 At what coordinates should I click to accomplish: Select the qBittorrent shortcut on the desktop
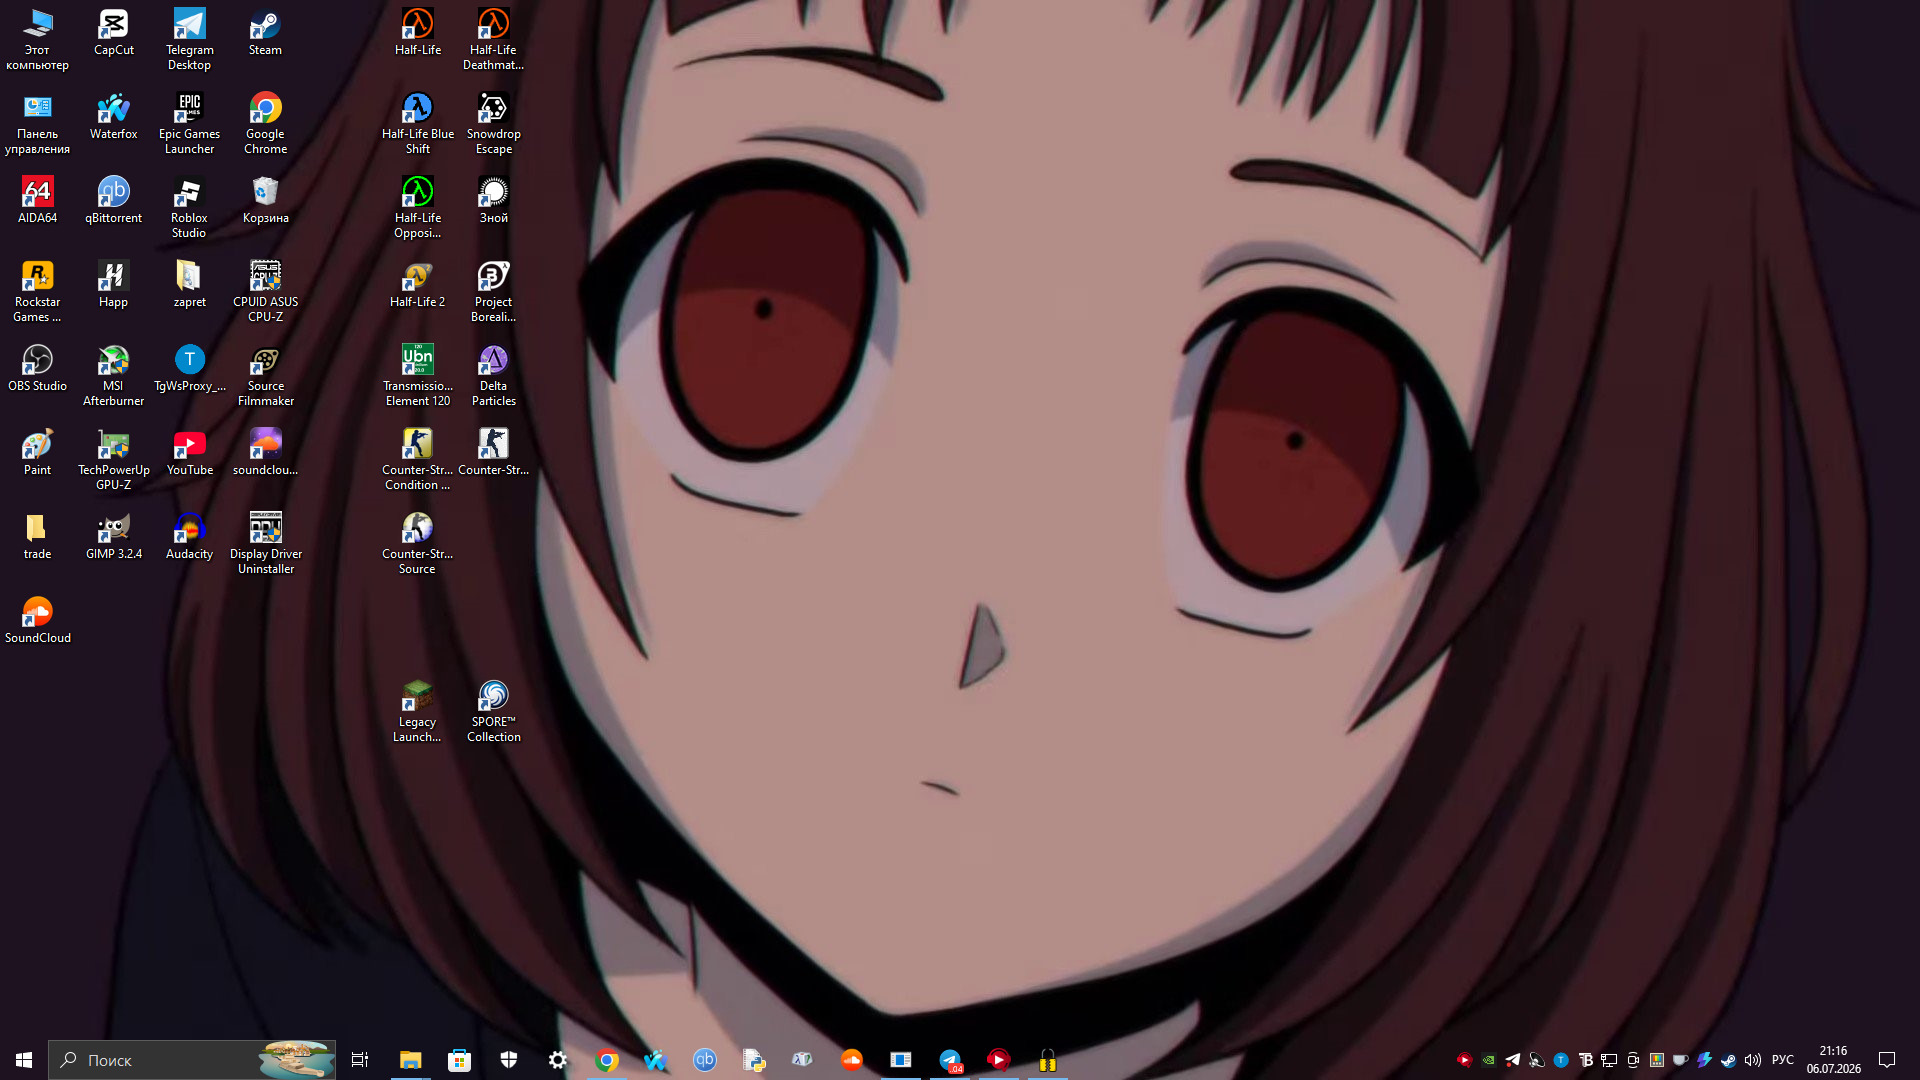113,201
